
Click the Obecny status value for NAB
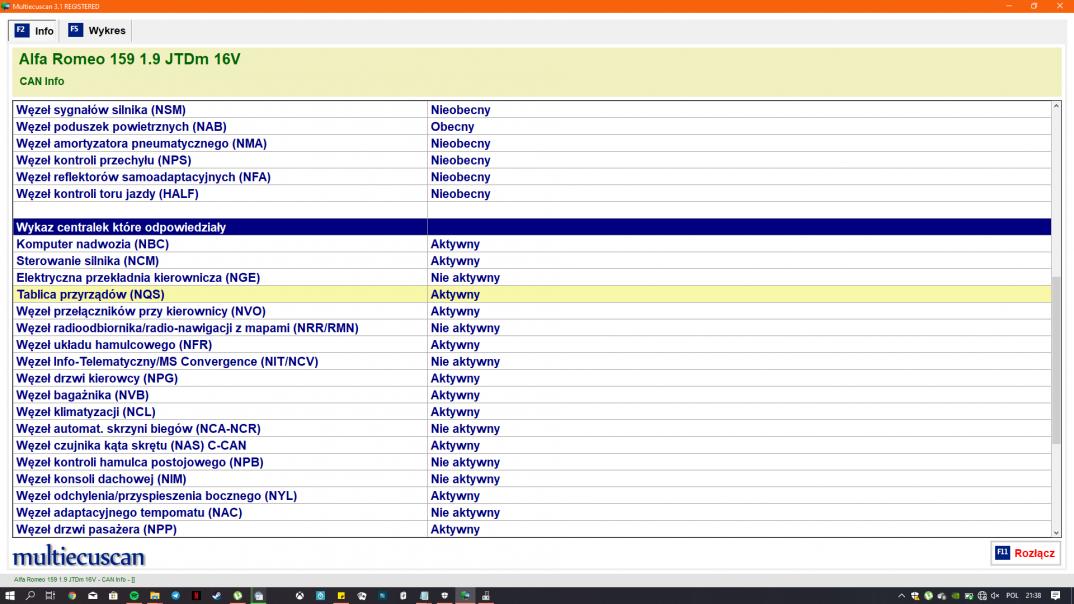[x=452, y=127]
